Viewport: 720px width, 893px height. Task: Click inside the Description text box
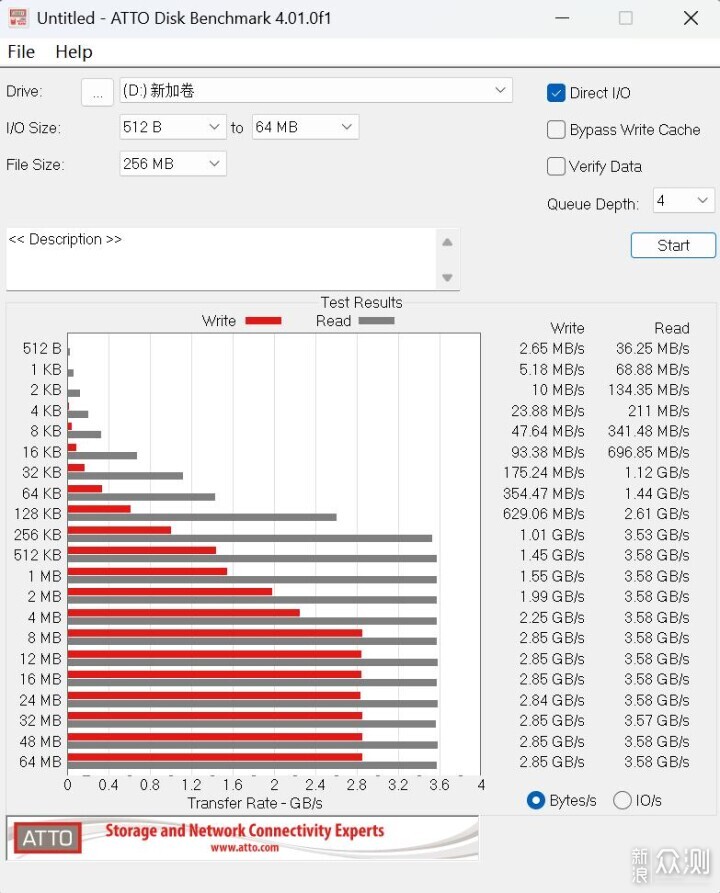(x=221, y=259)
